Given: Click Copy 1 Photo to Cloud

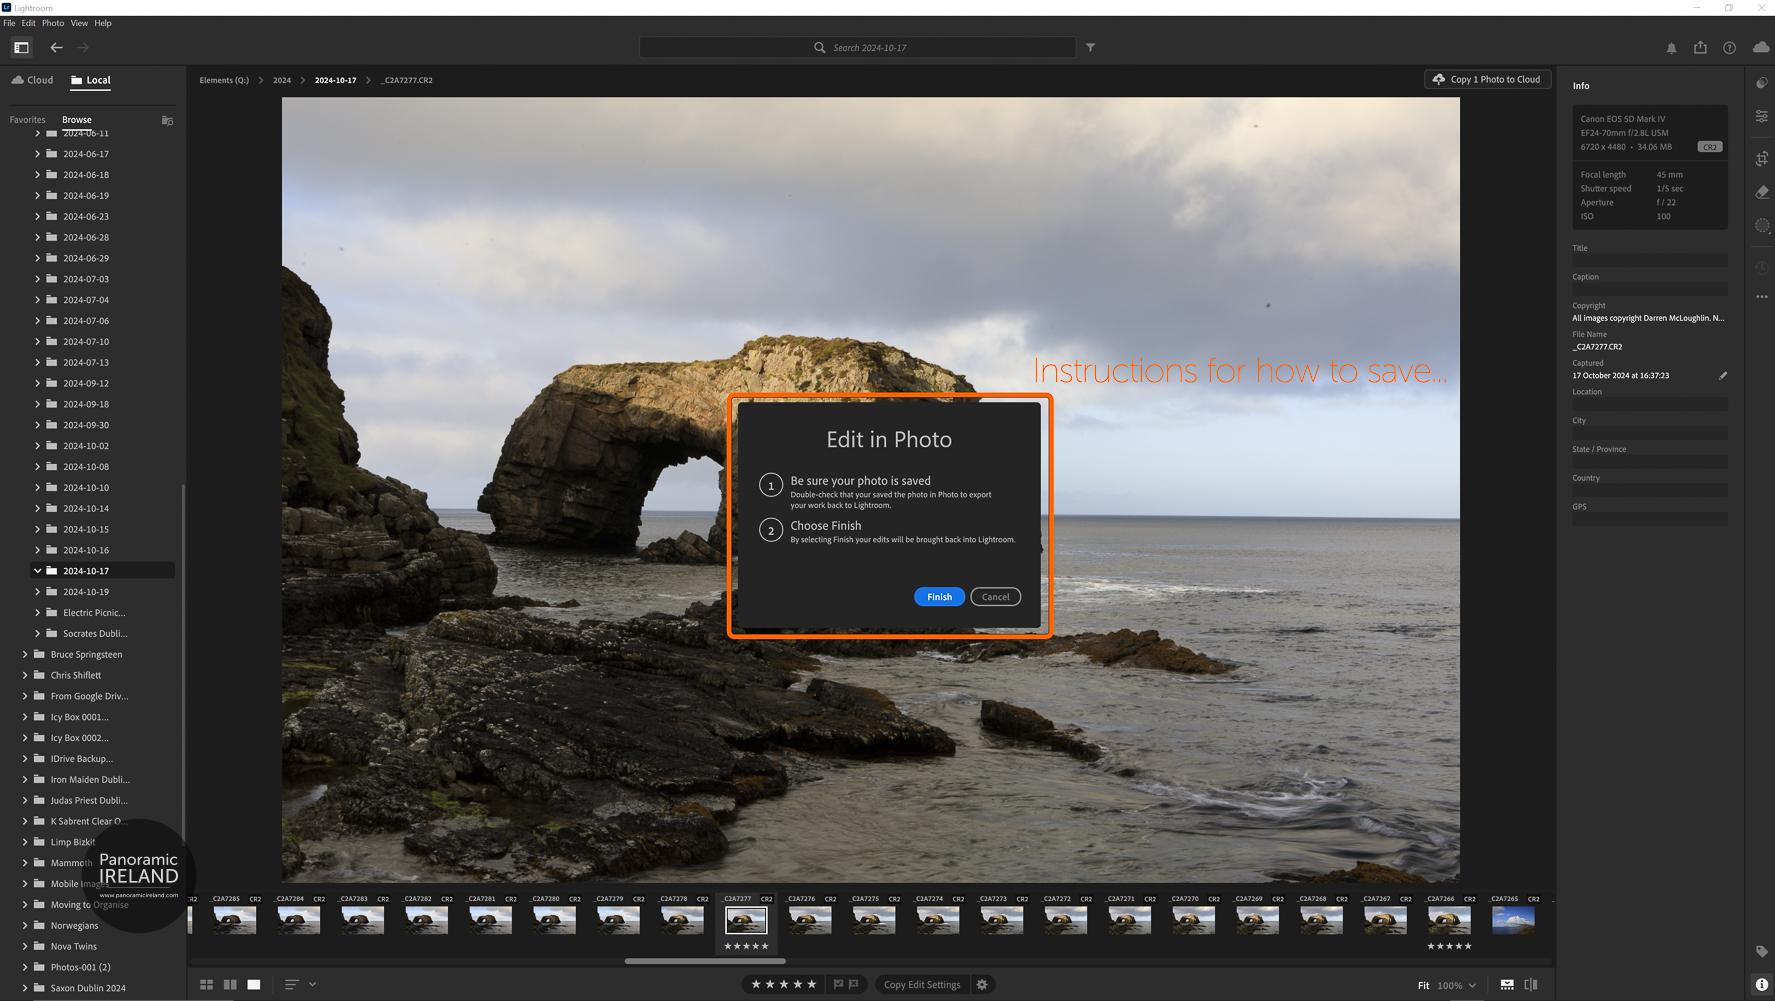Looking at the screenshot, I should point(1487,79).
